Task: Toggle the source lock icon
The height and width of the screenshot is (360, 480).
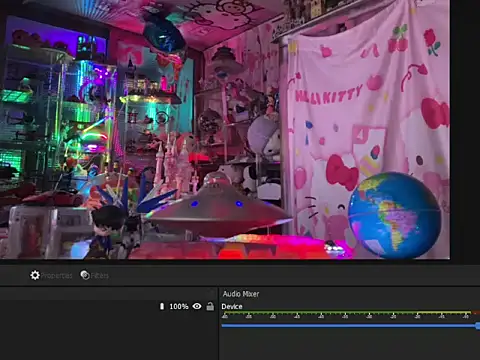Action: tap(210, 306)
